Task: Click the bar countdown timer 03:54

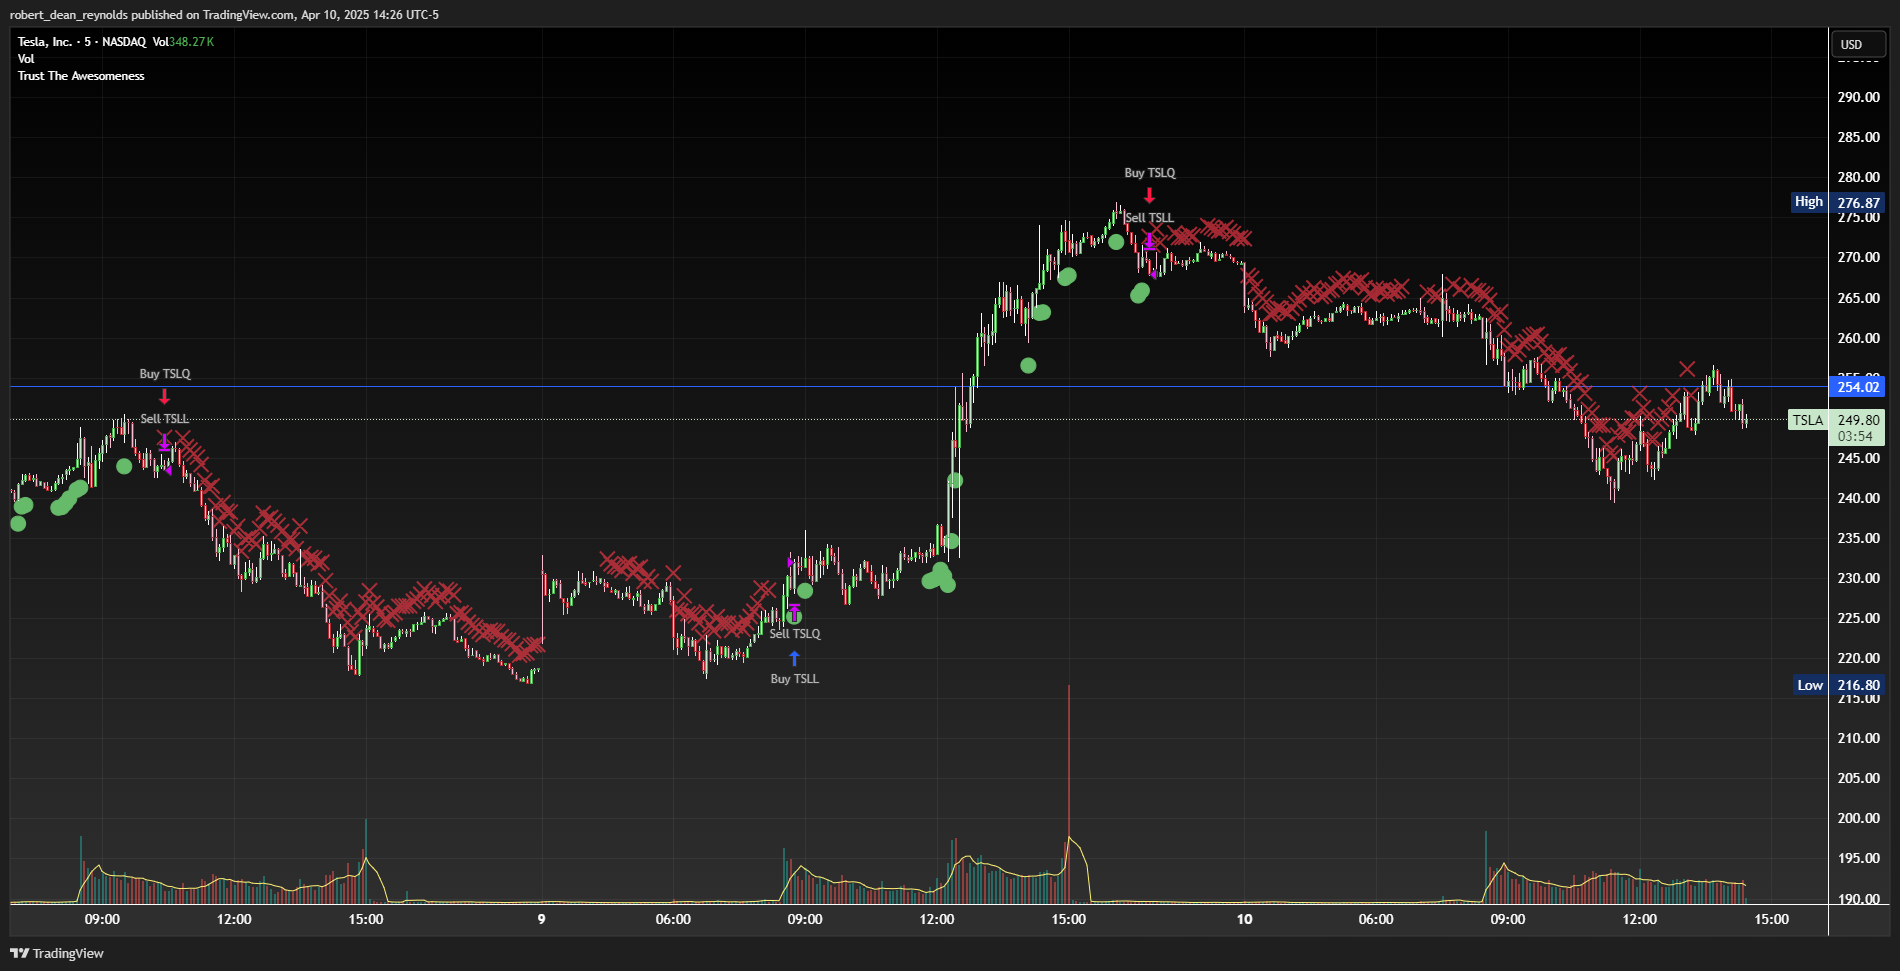Action: pos(1855,437)
